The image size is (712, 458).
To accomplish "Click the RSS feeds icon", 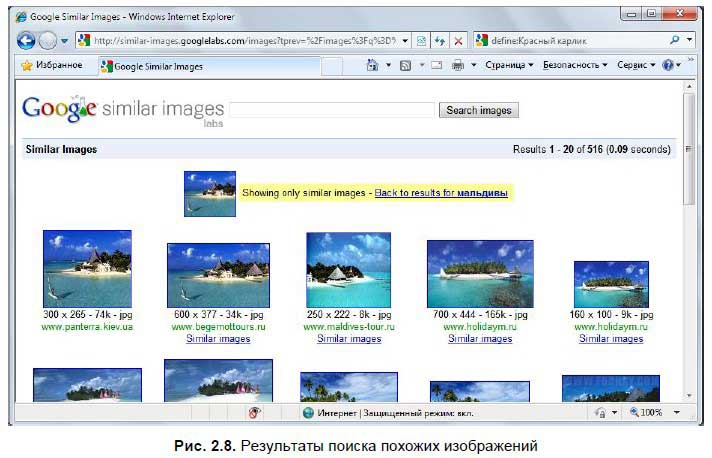I will pos(405,65).
